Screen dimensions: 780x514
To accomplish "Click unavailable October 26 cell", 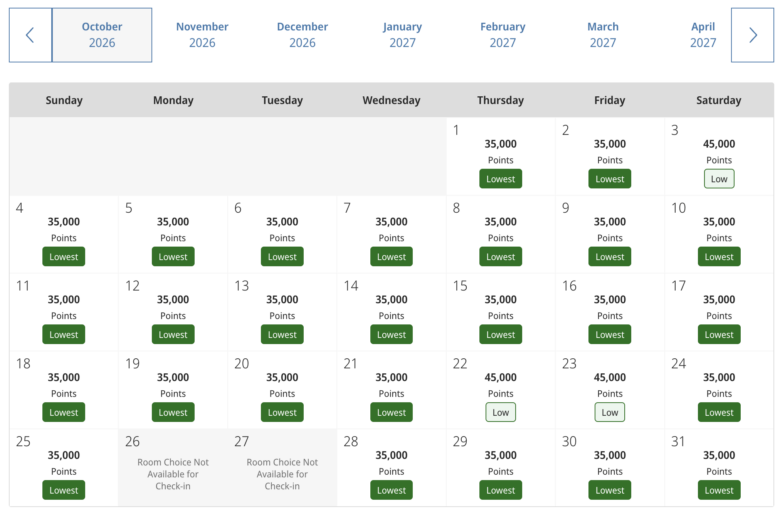I will pos(173,468).
